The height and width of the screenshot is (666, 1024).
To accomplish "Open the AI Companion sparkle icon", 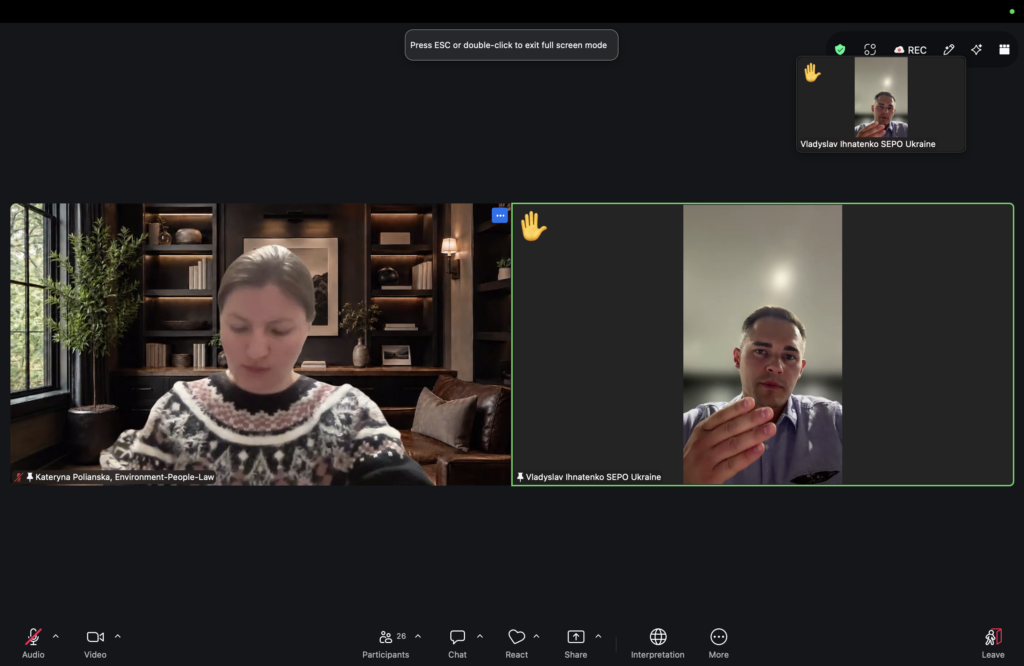I will click(976, 50).
